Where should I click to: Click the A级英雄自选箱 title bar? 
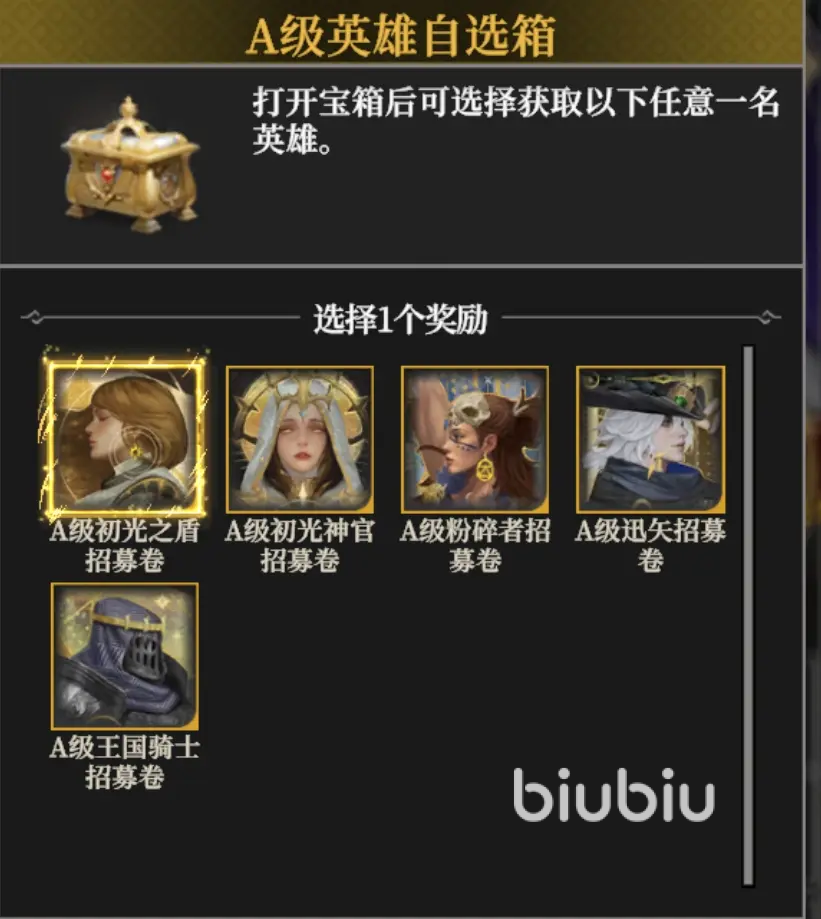click(x=401, y=32)
